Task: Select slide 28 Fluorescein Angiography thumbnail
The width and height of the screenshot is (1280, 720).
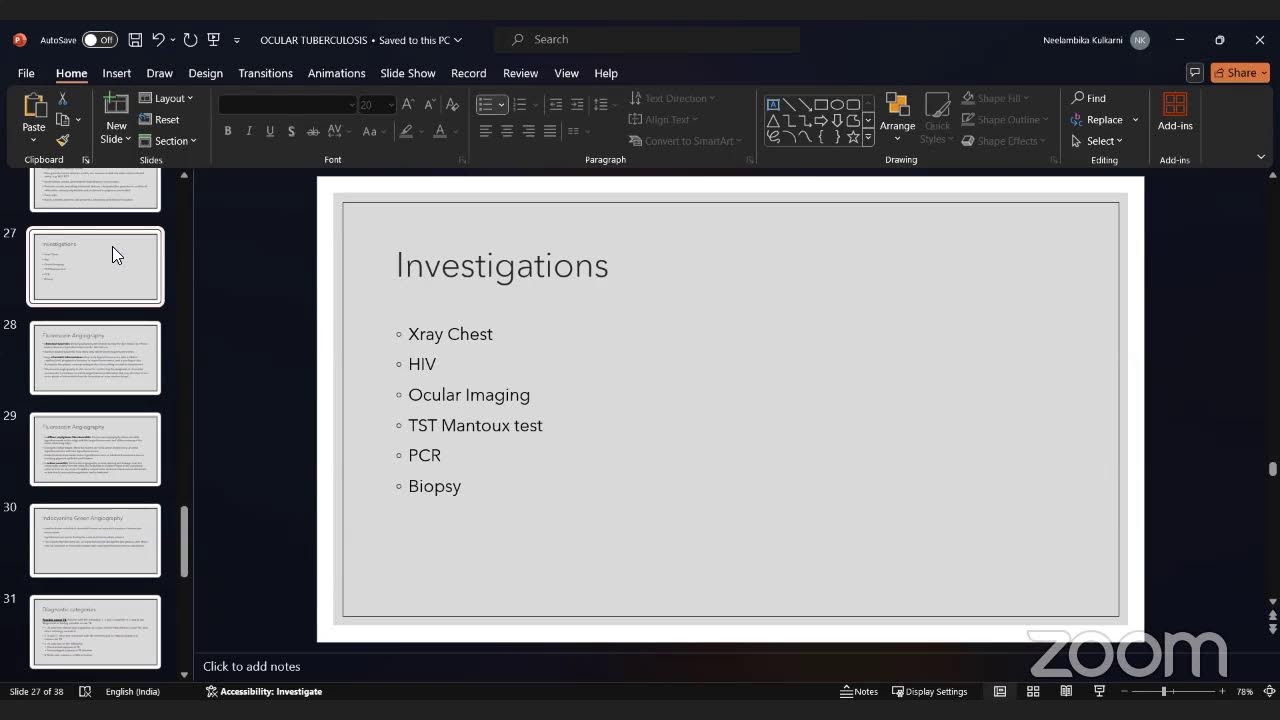Action: [95, 358]
